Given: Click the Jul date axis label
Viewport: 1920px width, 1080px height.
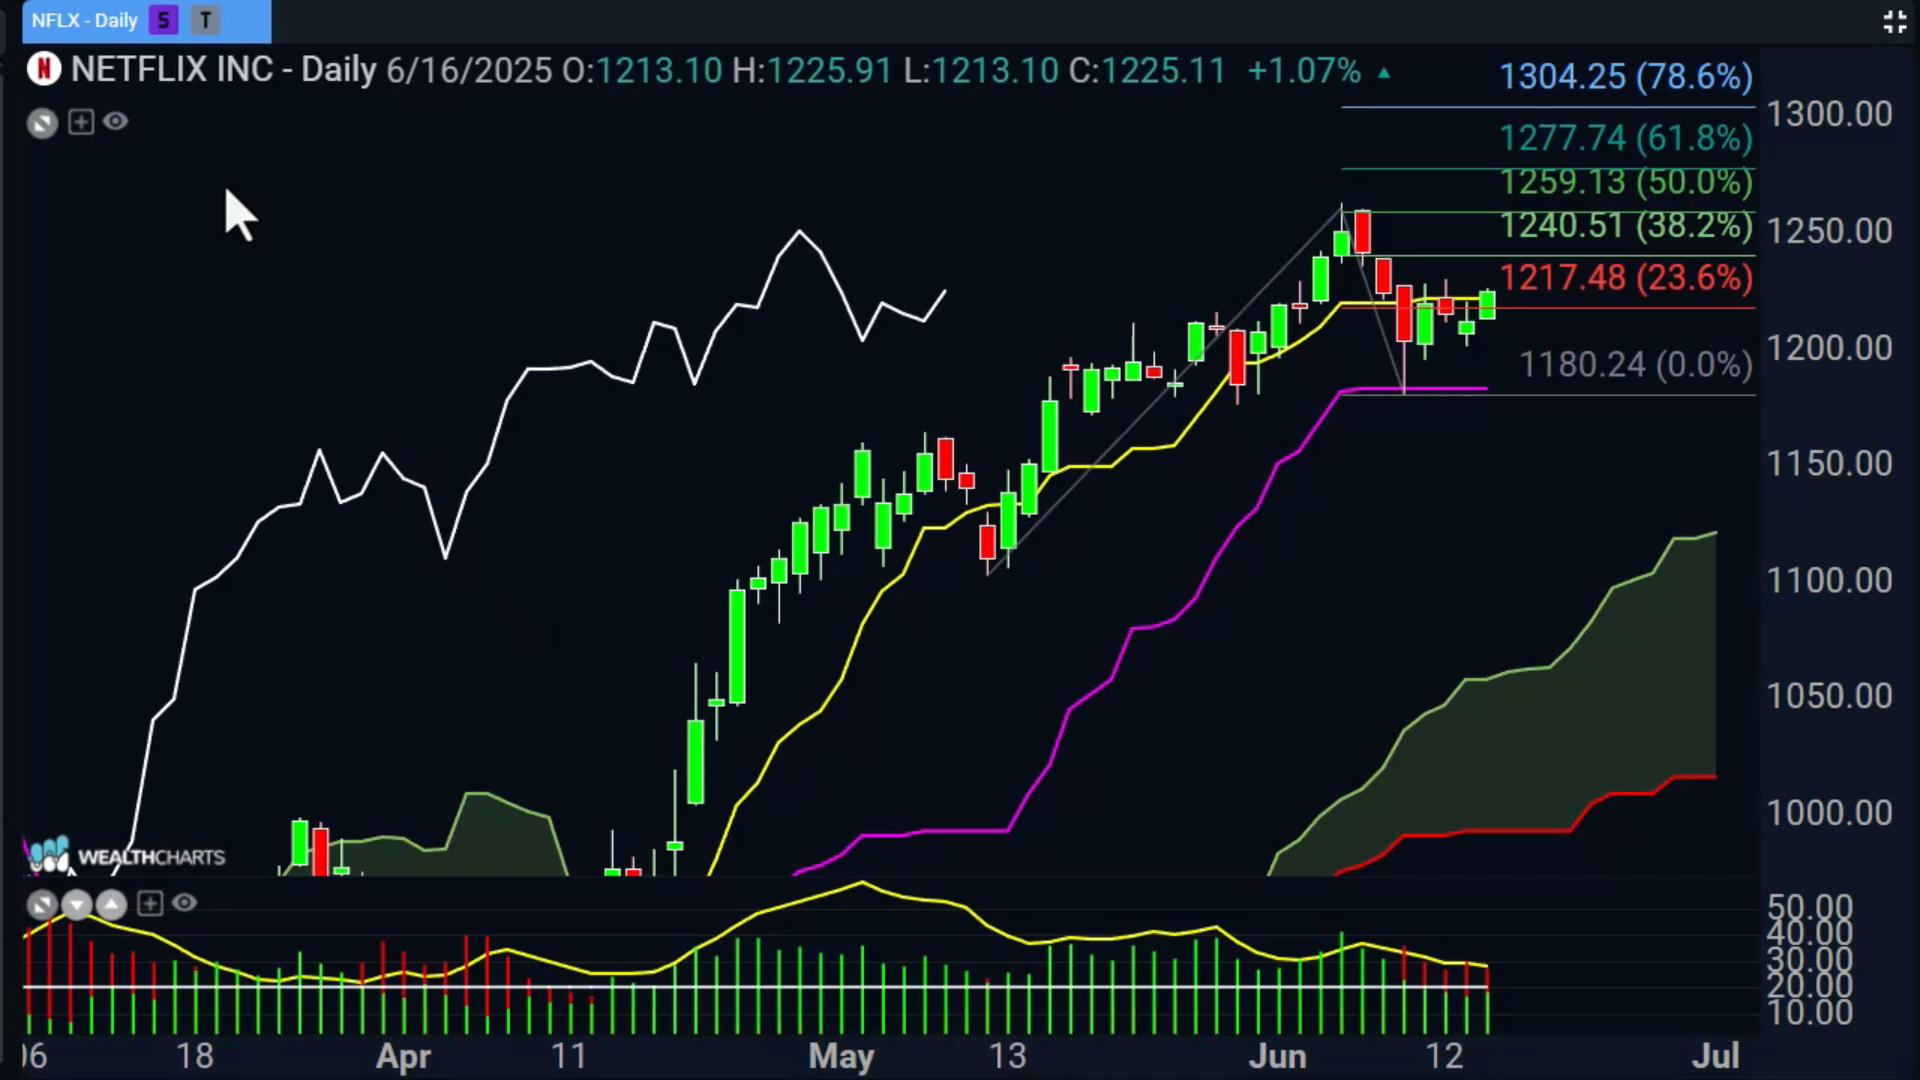Looking at the screenshot, I should click(1715, 1056).
